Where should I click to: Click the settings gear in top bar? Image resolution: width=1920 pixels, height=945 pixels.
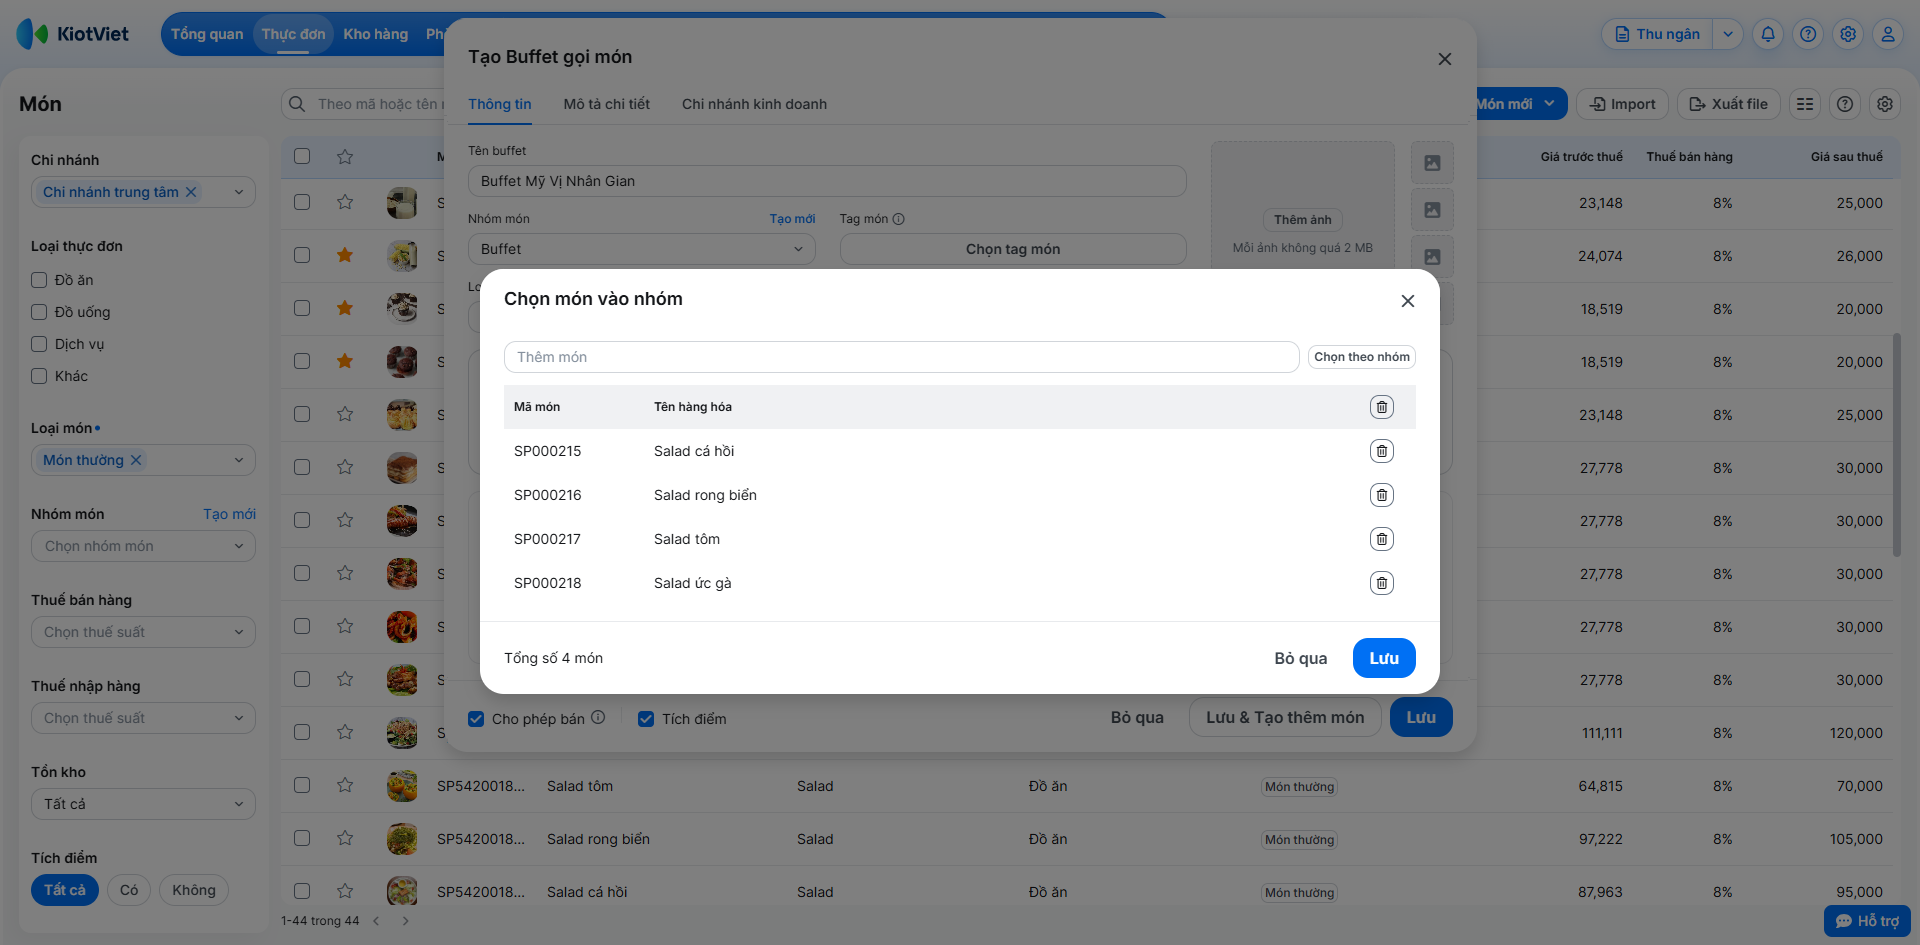1848,34
